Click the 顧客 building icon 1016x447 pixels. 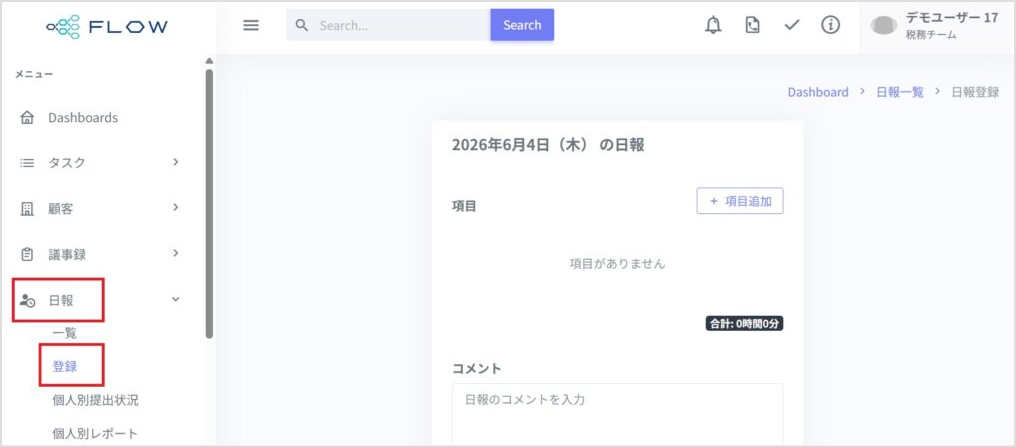pyautogui.click(x=27, y=209)
